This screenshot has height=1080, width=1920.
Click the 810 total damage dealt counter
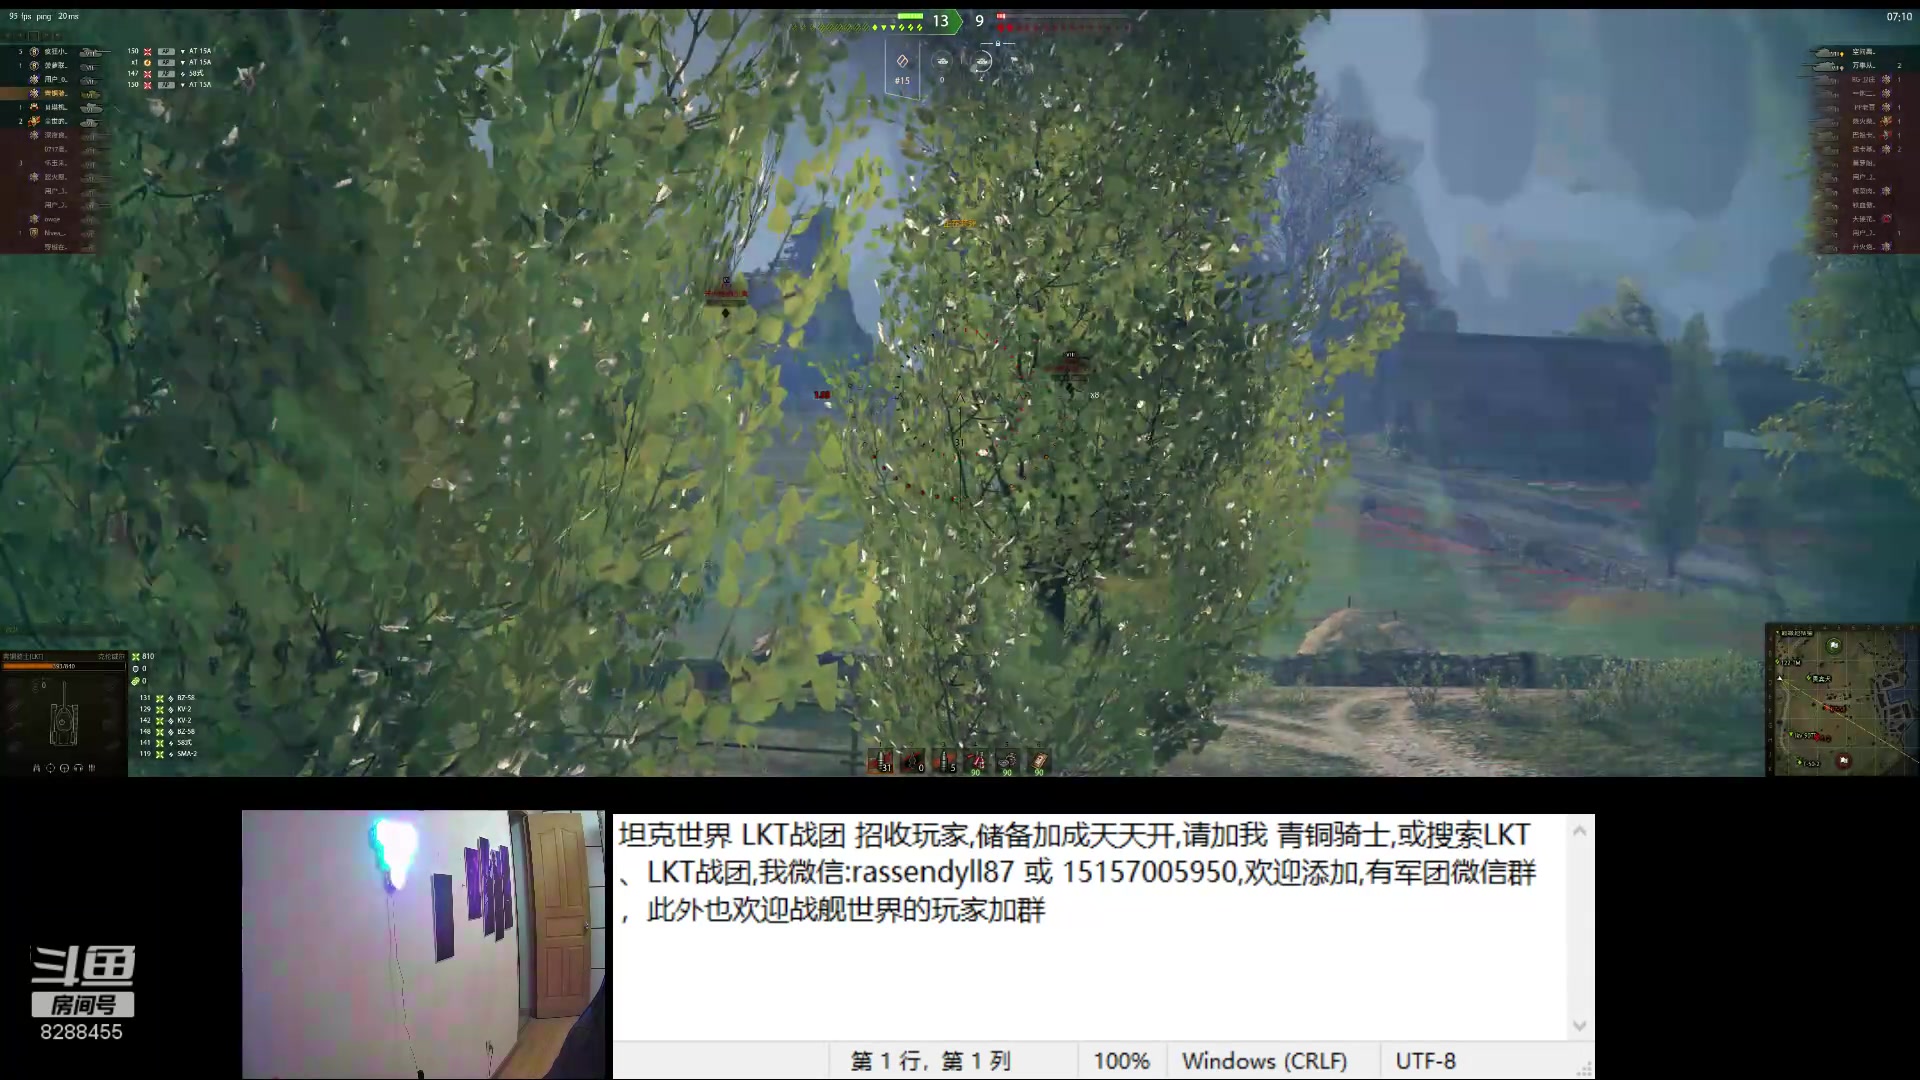(143, 656)
